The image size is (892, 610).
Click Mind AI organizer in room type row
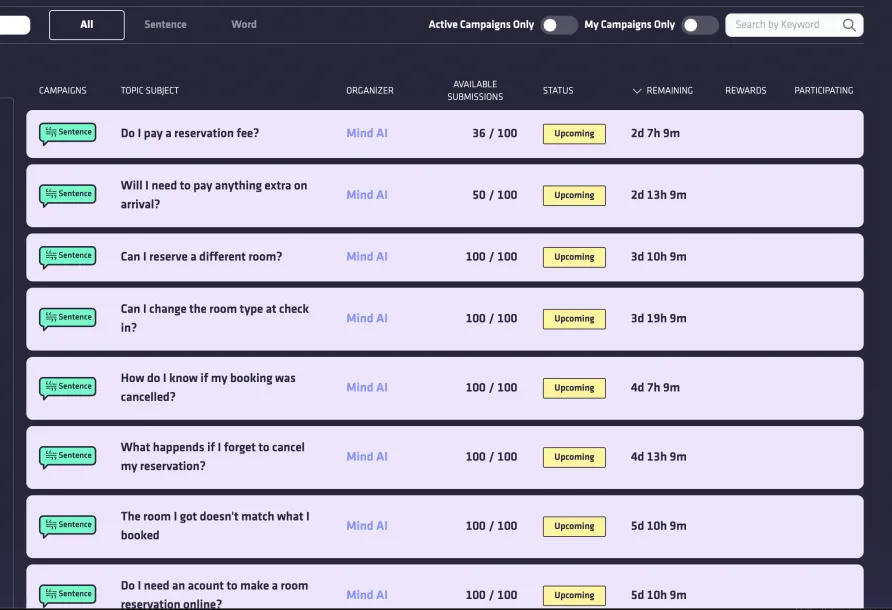tap(367, 318)
